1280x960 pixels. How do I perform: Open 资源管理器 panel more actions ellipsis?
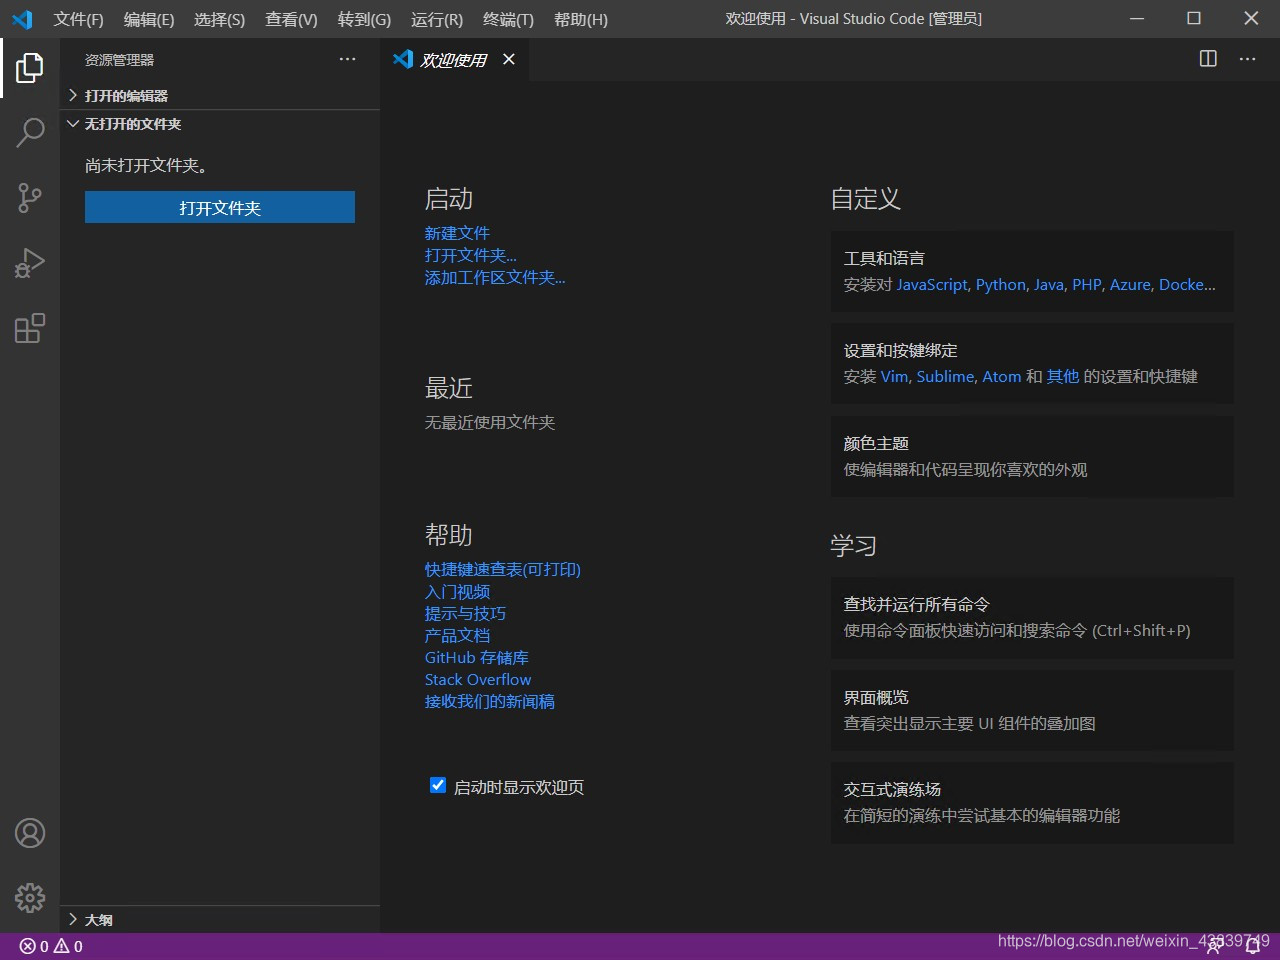(347, 59)
